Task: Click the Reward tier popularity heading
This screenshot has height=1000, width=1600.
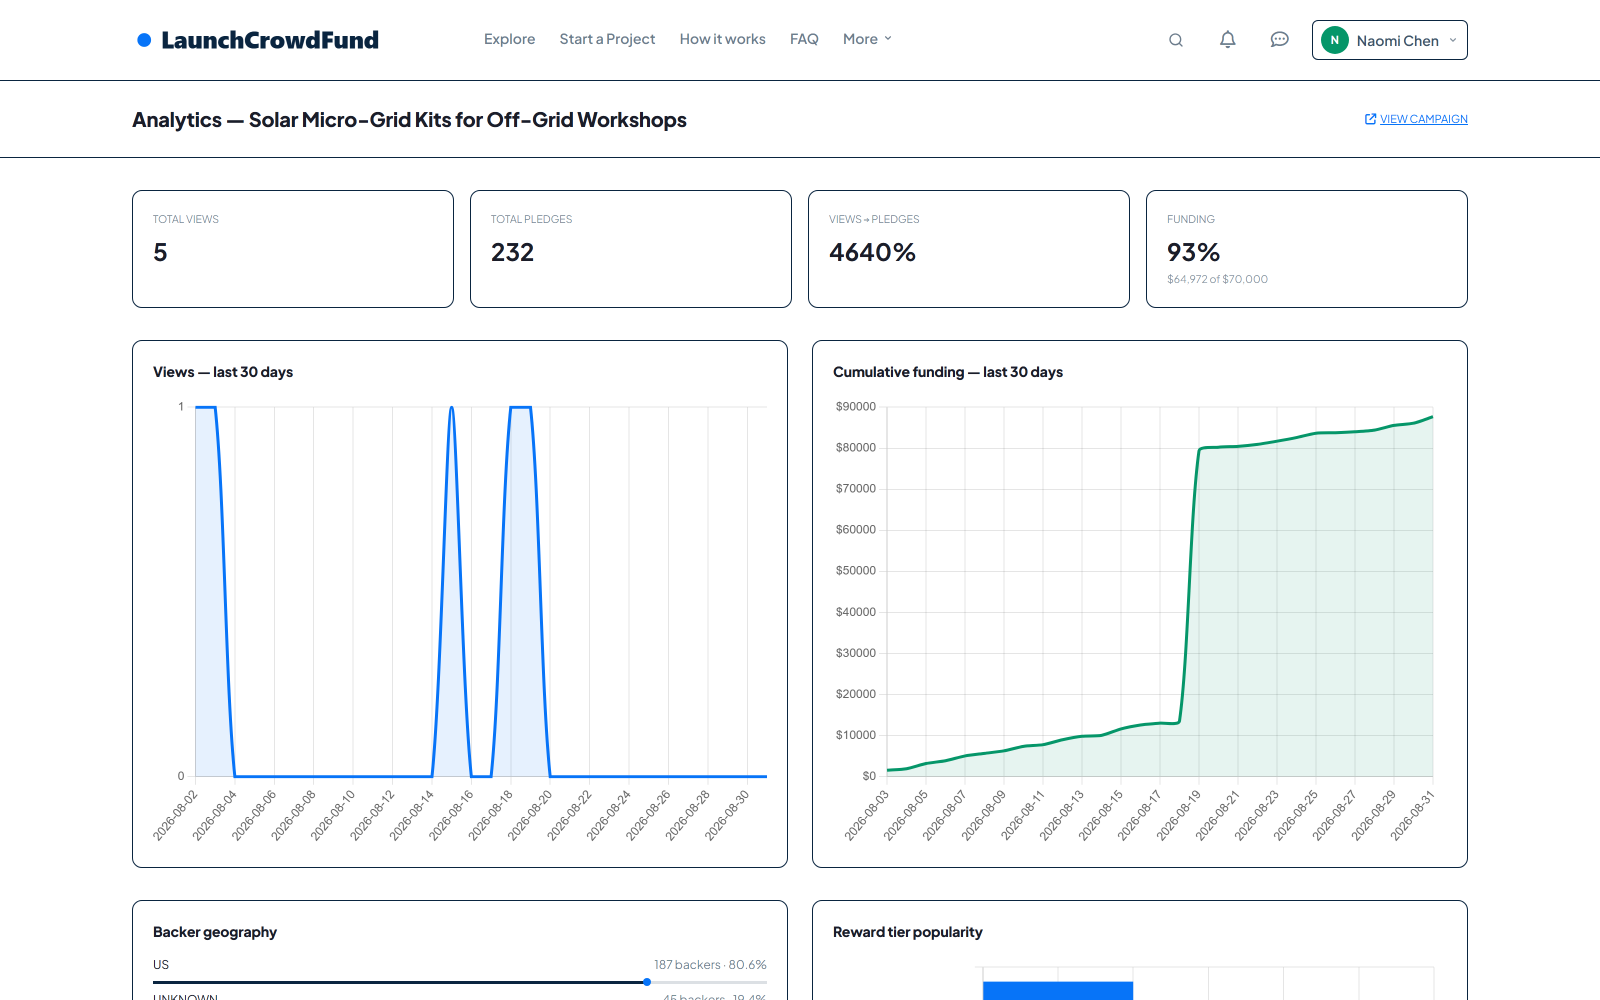Action: [x=908, y=932]
